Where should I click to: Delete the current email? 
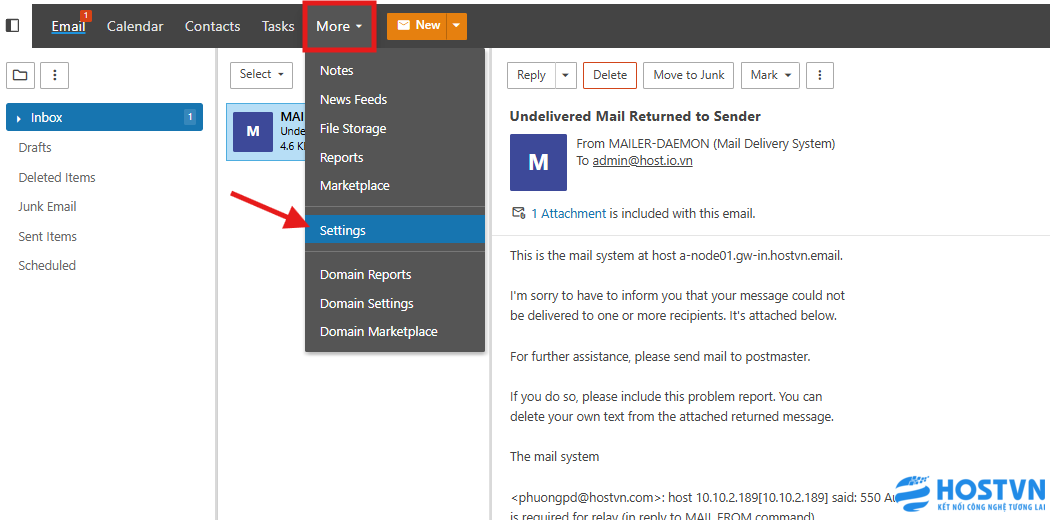[609, 75]
